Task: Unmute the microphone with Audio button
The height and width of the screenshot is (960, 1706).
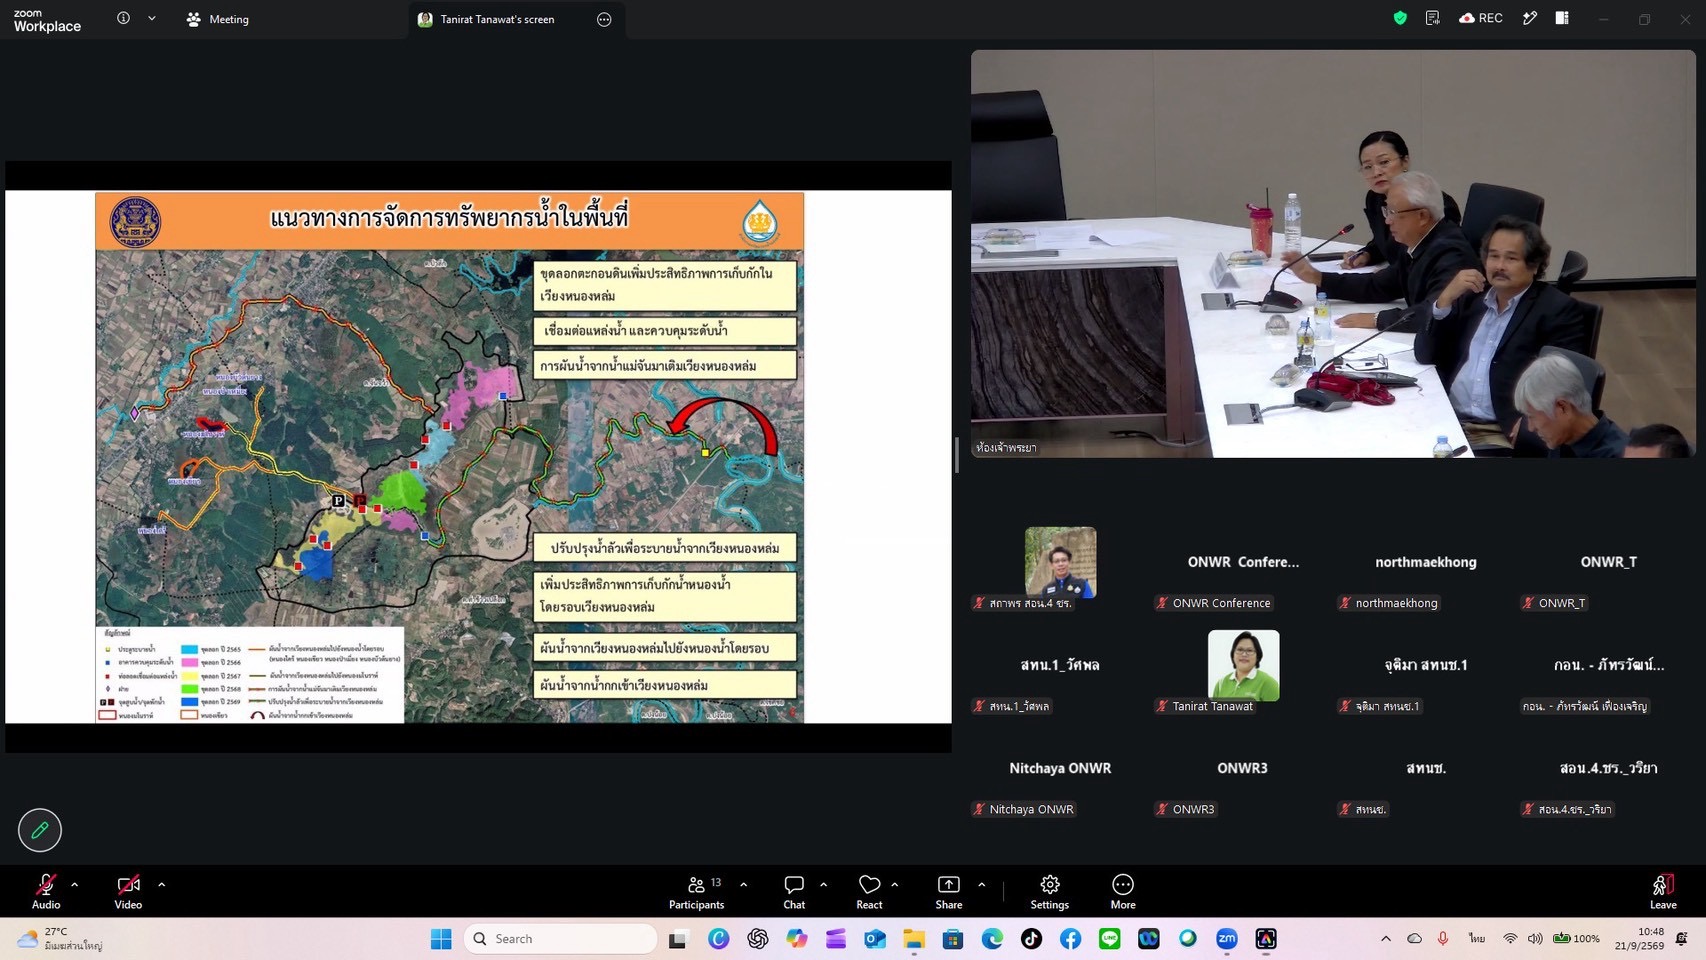Action: tap(46, 892)
